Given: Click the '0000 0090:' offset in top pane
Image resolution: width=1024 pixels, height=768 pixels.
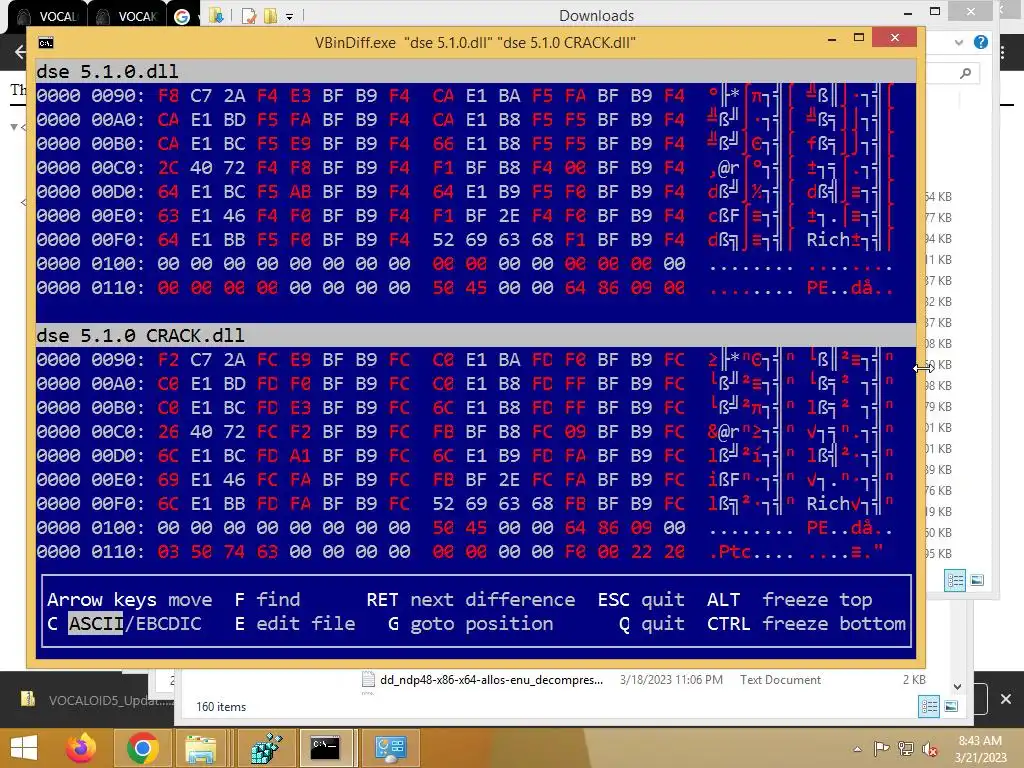Looking at the screenshot, I should [x=91, y=95].
